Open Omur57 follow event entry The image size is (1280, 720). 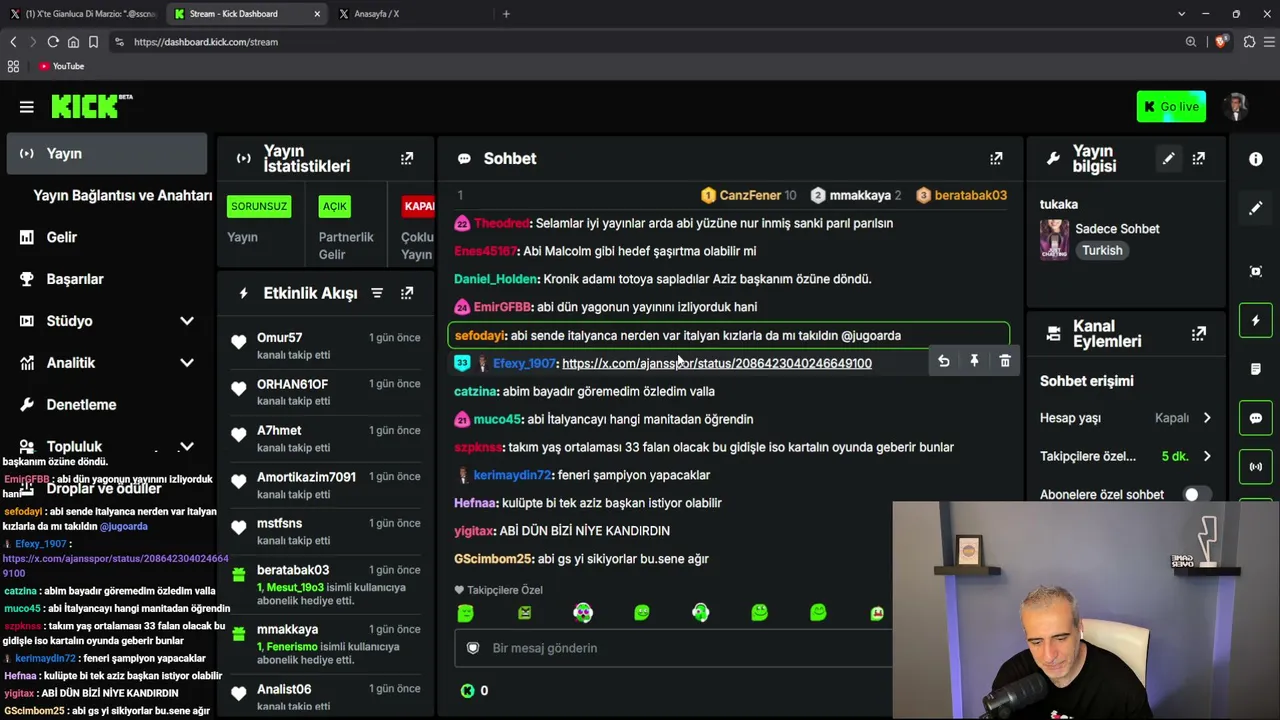tap(327, 346)
